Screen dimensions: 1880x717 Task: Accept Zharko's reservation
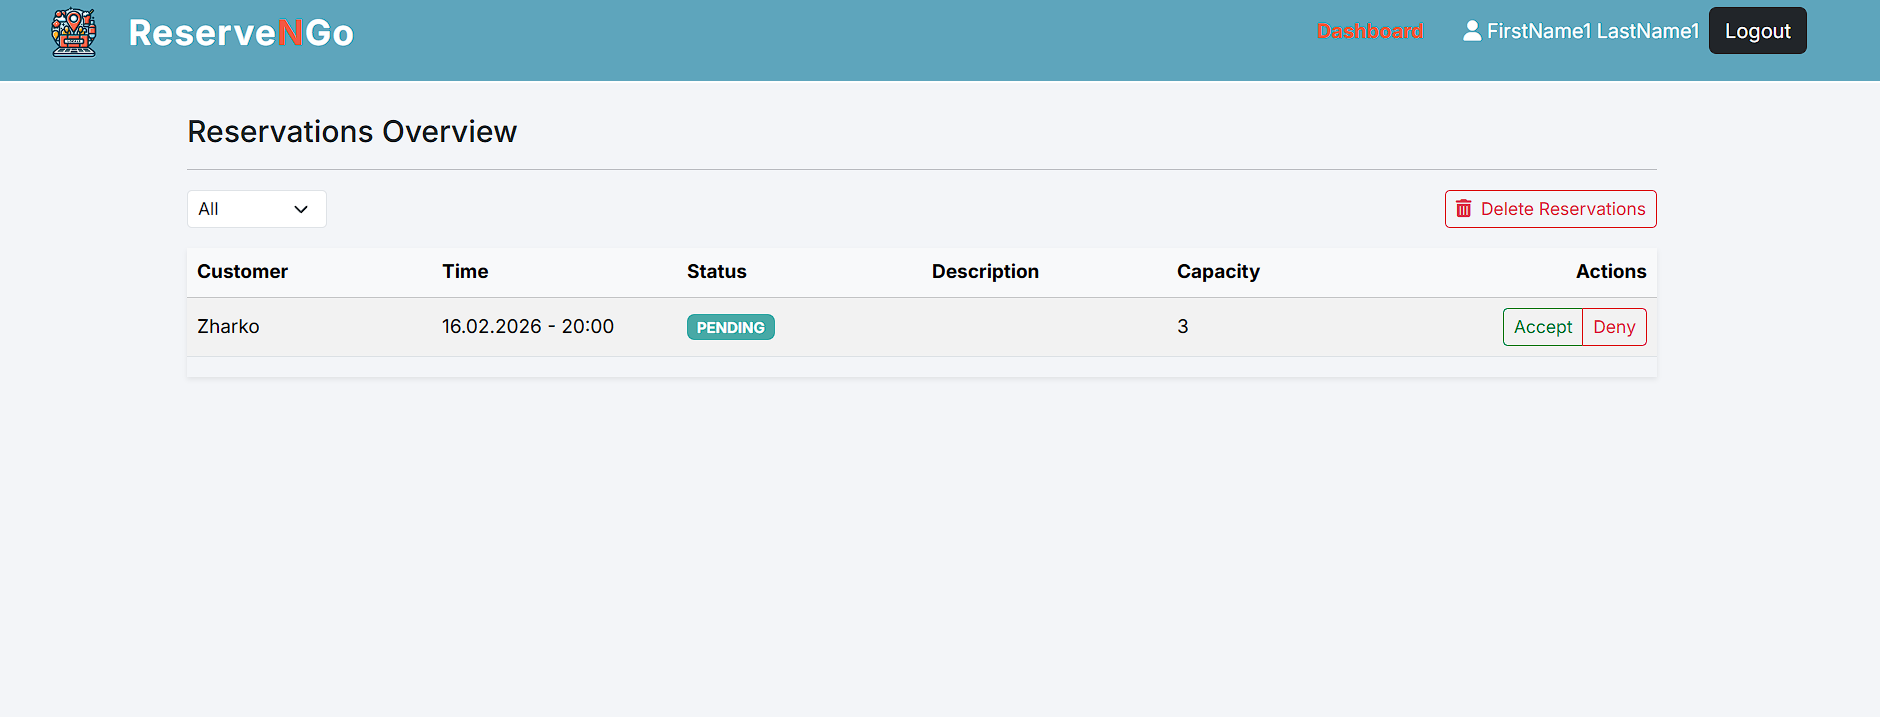tap(1542, 327)
